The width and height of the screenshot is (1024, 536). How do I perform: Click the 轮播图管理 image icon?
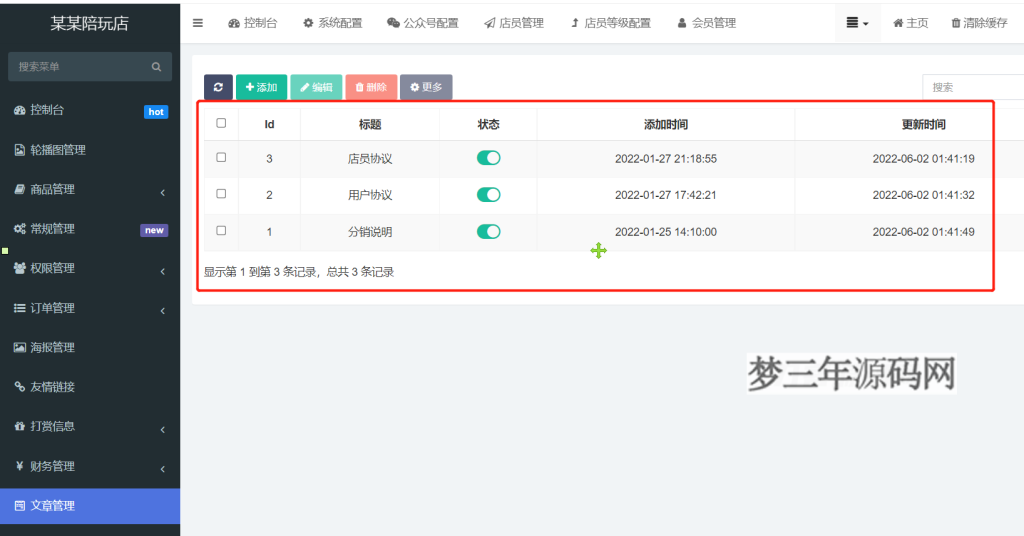[x=20, y=150]
